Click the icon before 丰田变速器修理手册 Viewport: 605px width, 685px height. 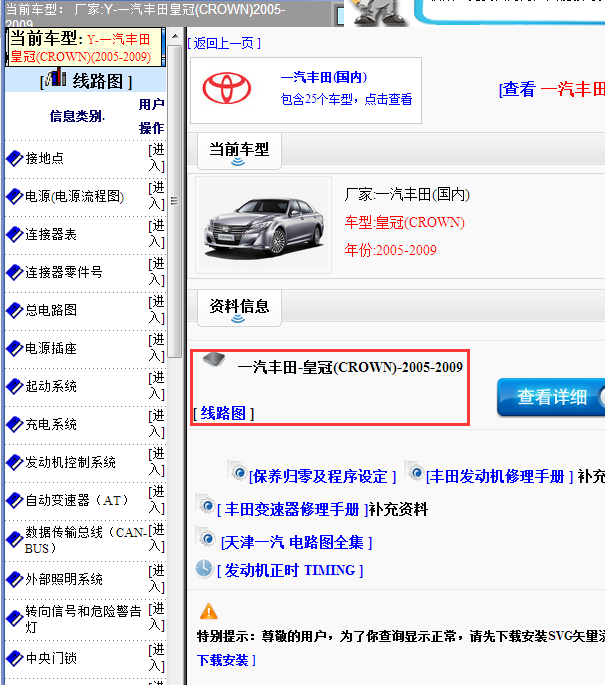(x=205, y=504)
